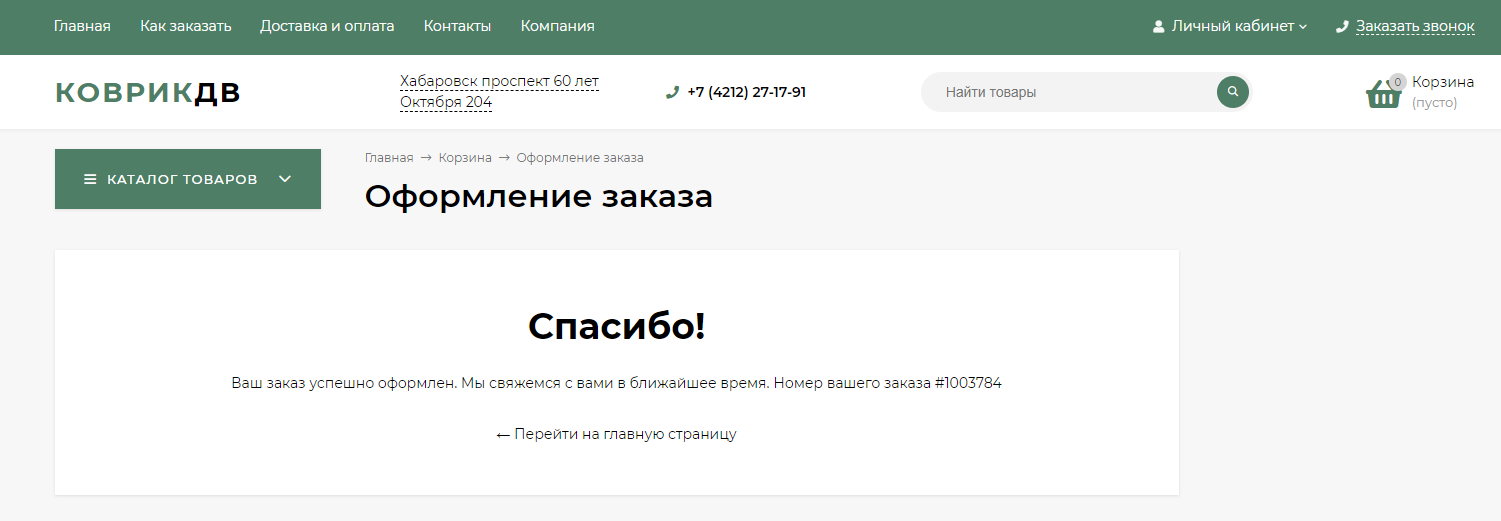The height and width of the screenshot is (521, 1501).
Task: Click the hamburger icon in Каталог товаров
Action: point(90,179)
